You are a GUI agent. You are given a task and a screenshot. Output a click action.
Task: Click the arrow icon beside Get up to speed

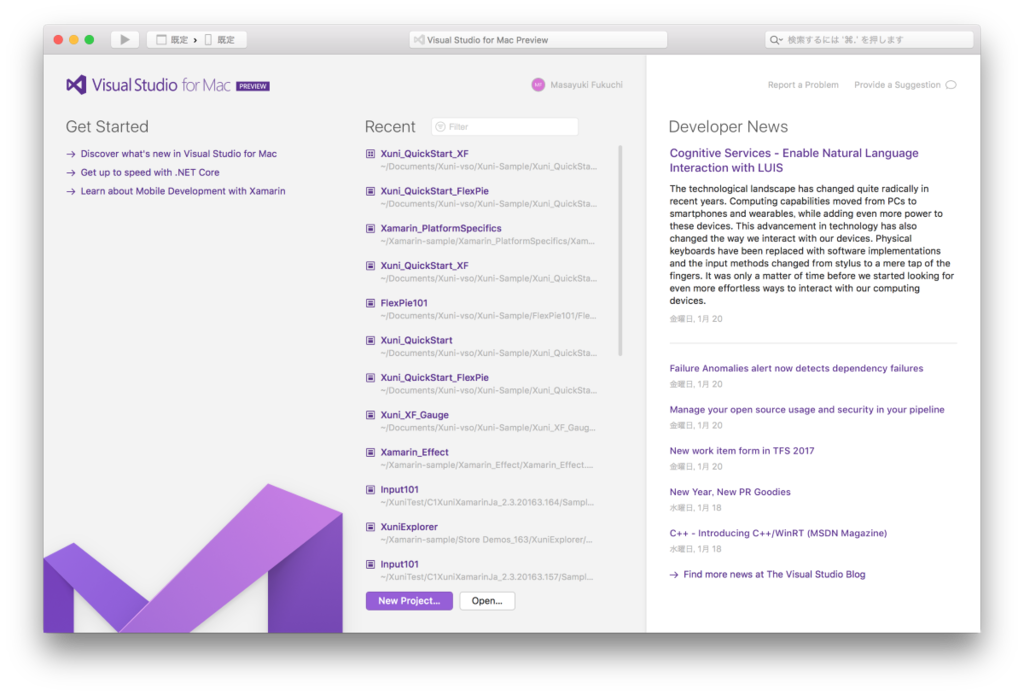[71, 173]
